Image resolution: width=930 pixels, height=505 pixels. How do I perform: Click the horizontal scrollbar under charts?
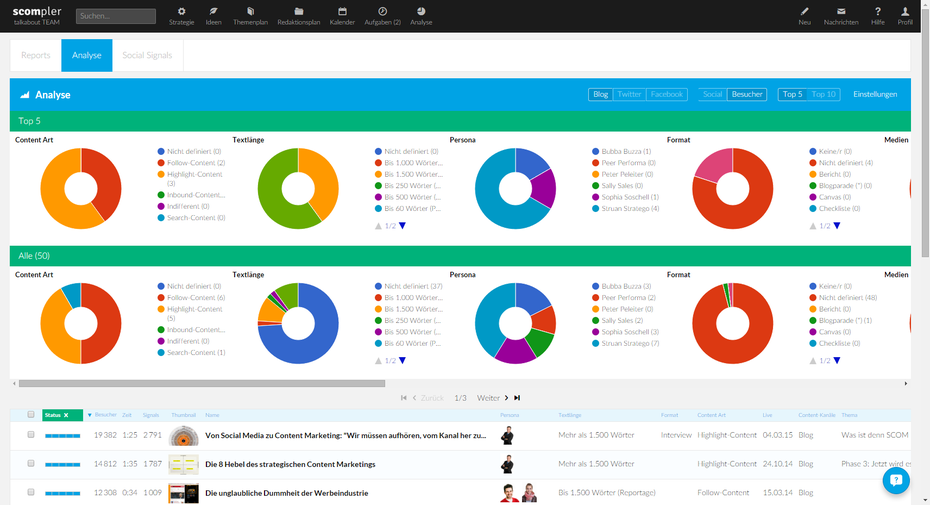point(202,383)
